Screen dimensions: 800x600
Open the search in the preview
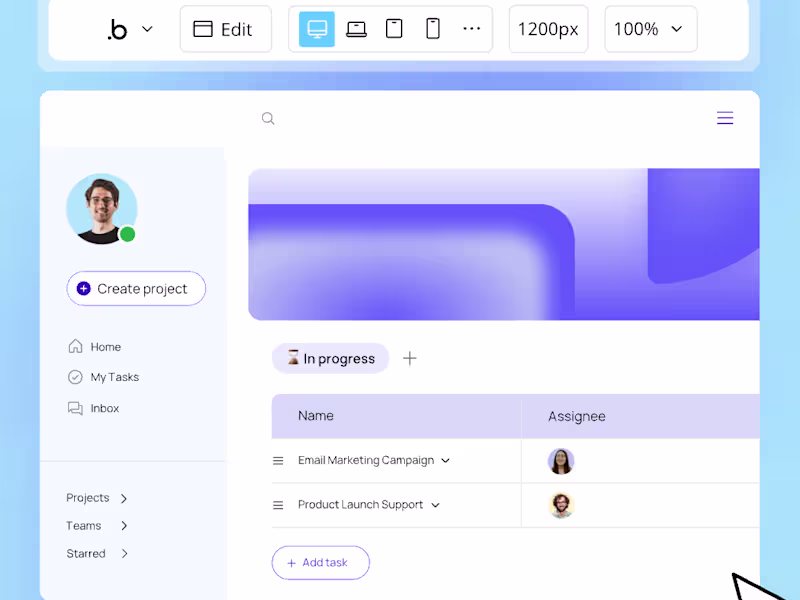(268, 118)
